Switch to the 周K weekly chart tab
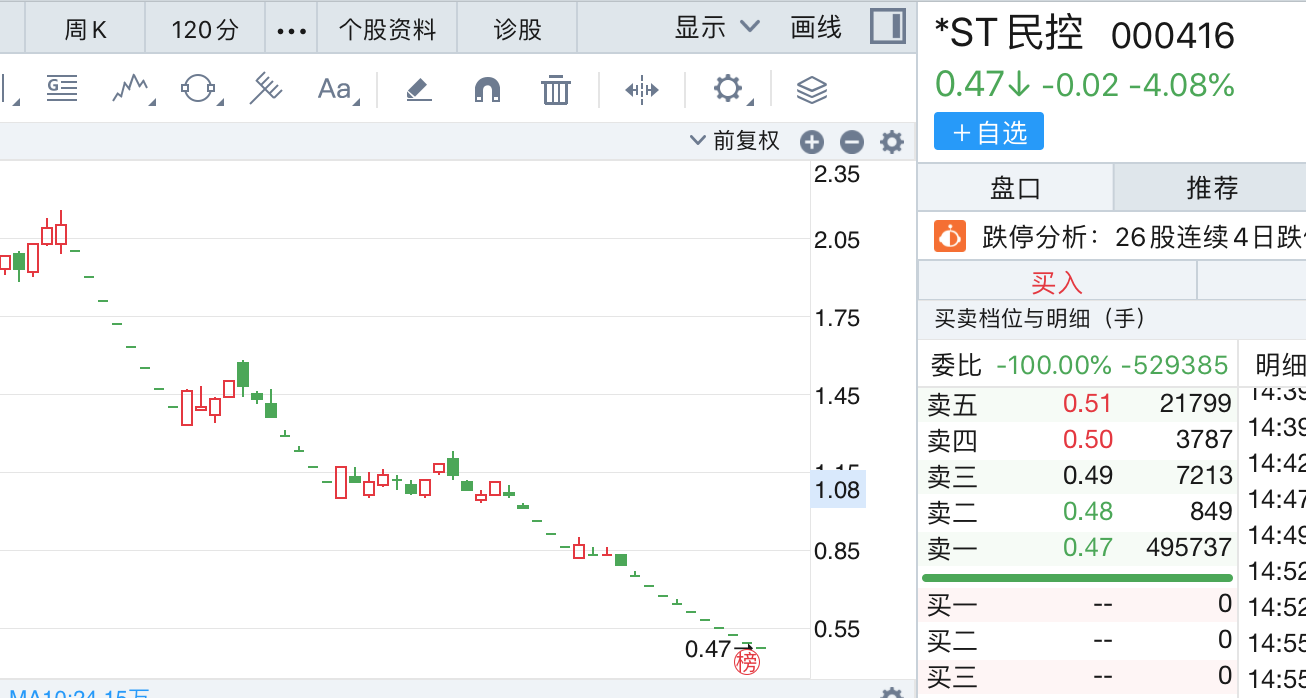 click(x=85, y=30)
